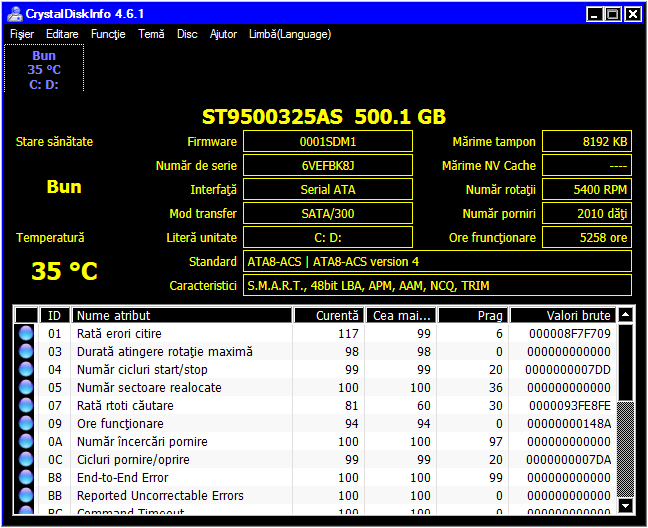The height and width of the screenshot is (528, 648).
Task: Click status orb for Cicluri pornire/oprire
Action: coord(26,459)
